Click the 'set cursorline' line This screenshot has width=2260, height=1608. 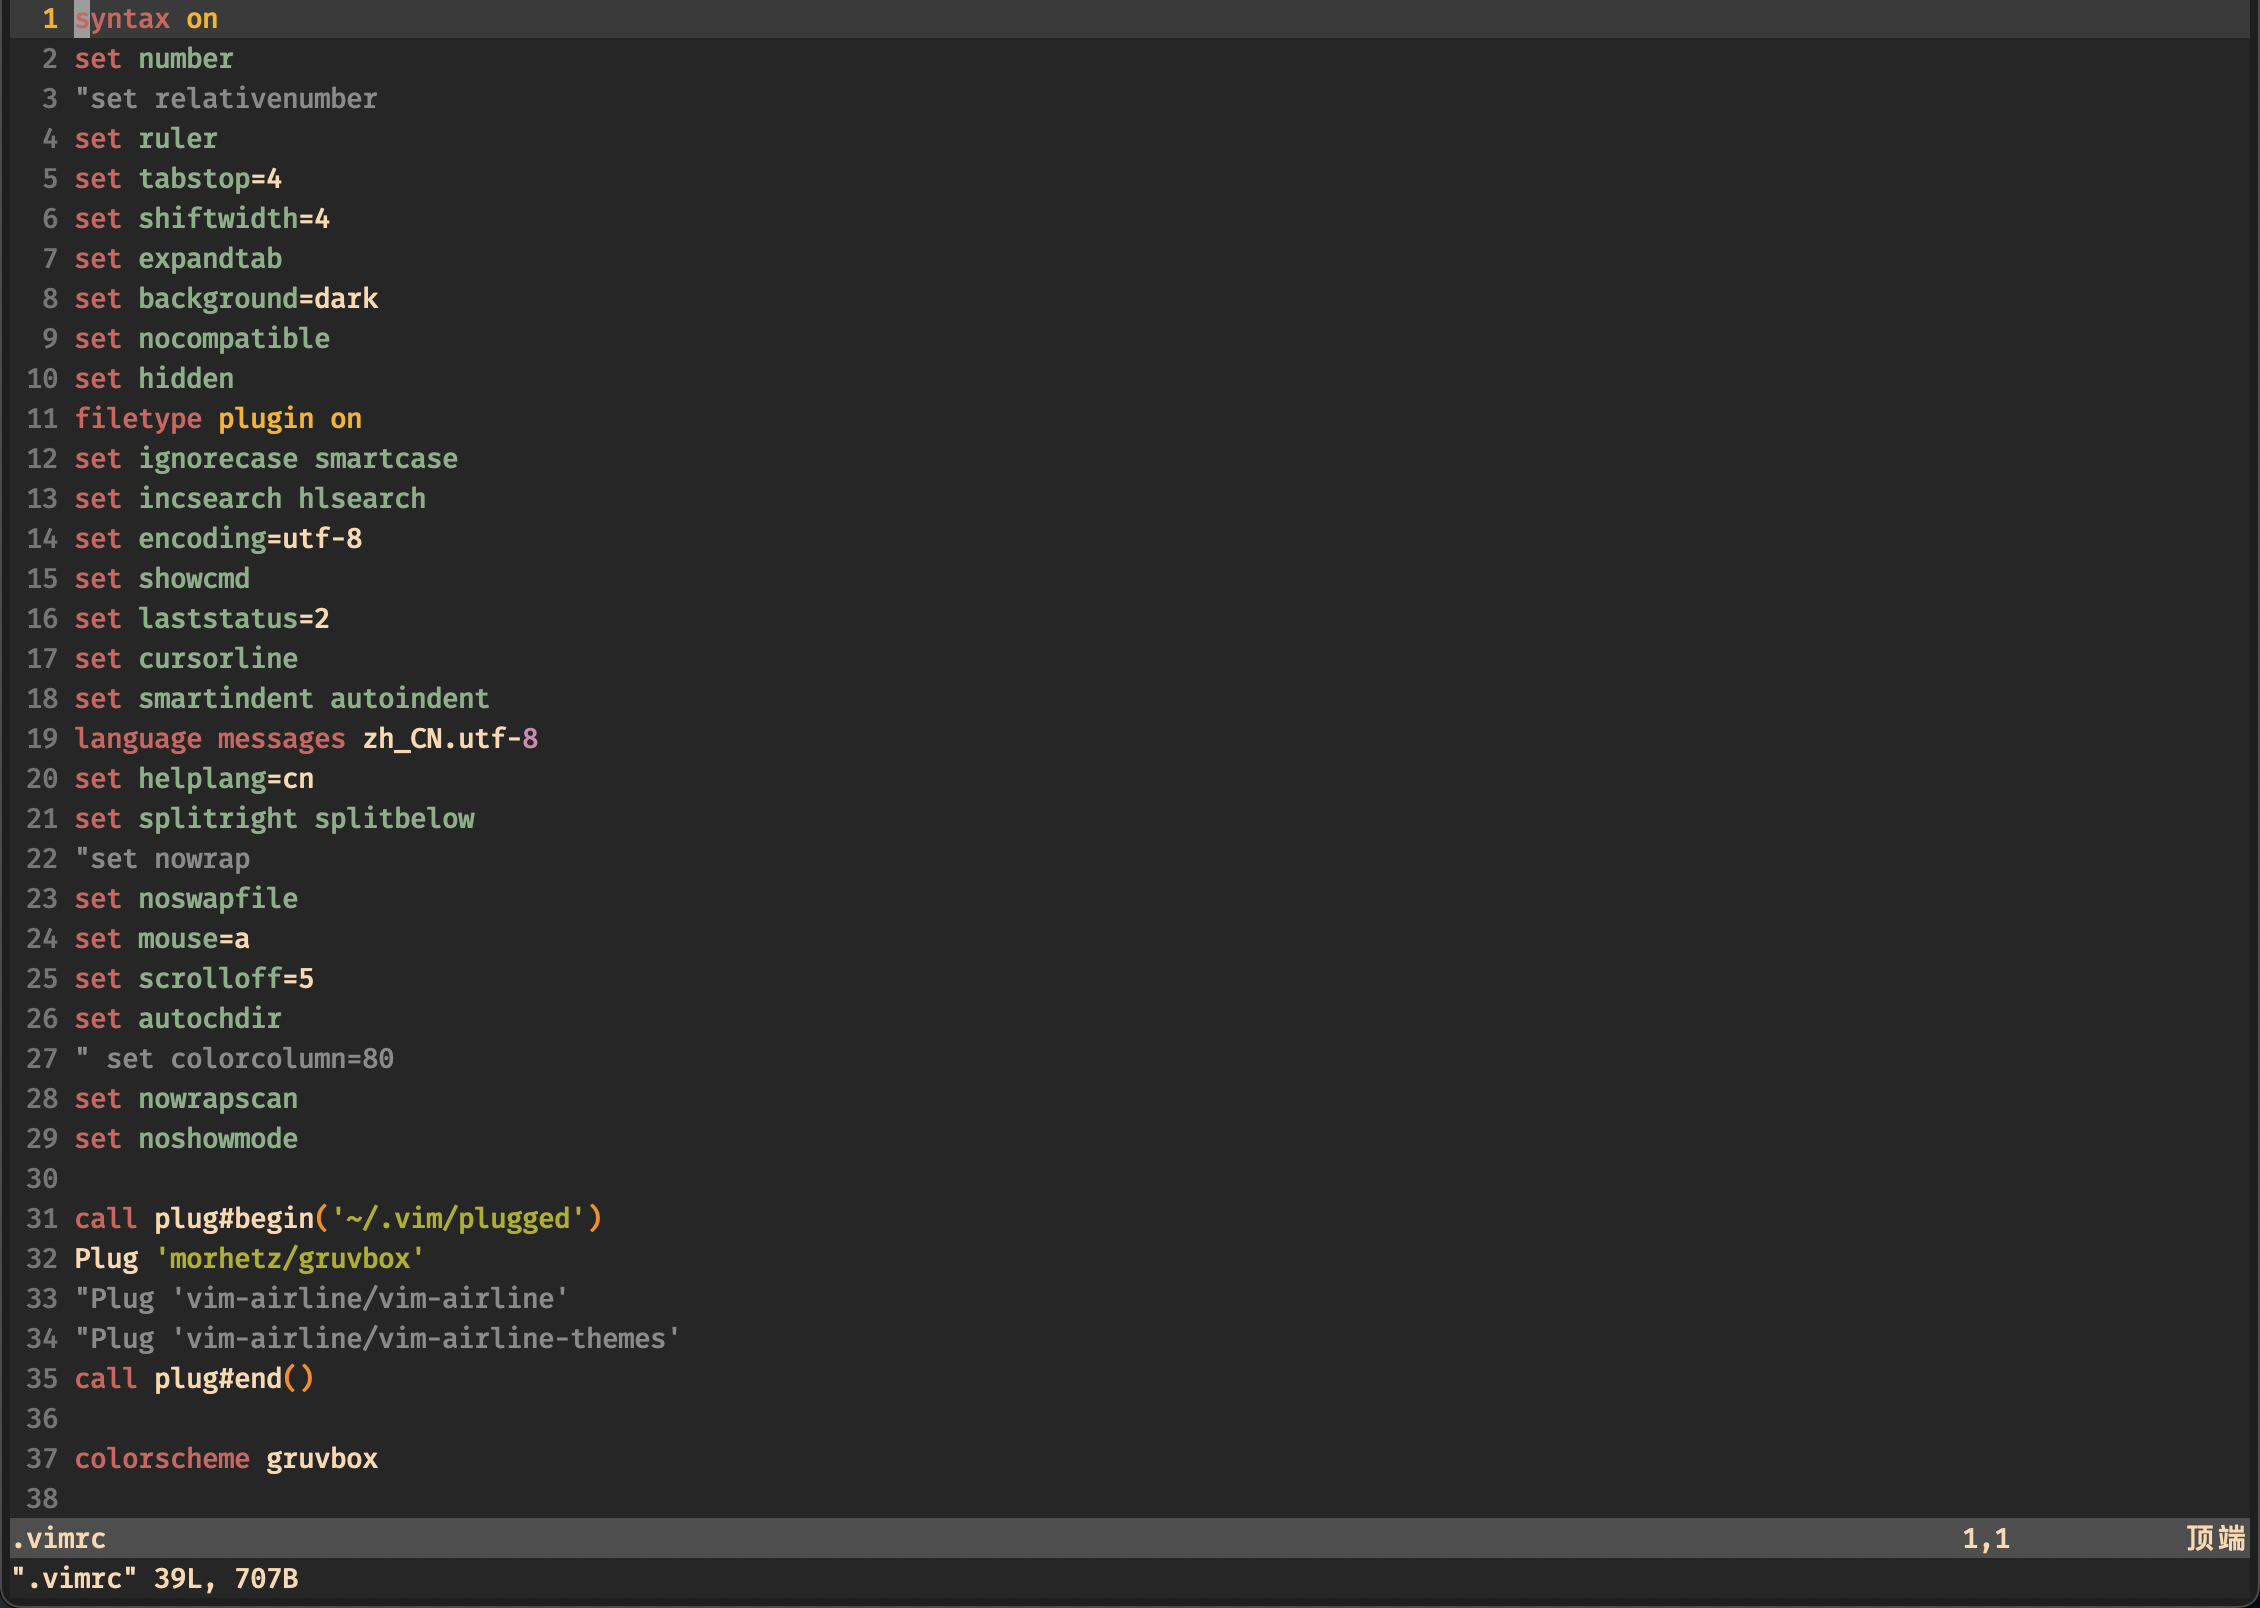pos(186,659)
